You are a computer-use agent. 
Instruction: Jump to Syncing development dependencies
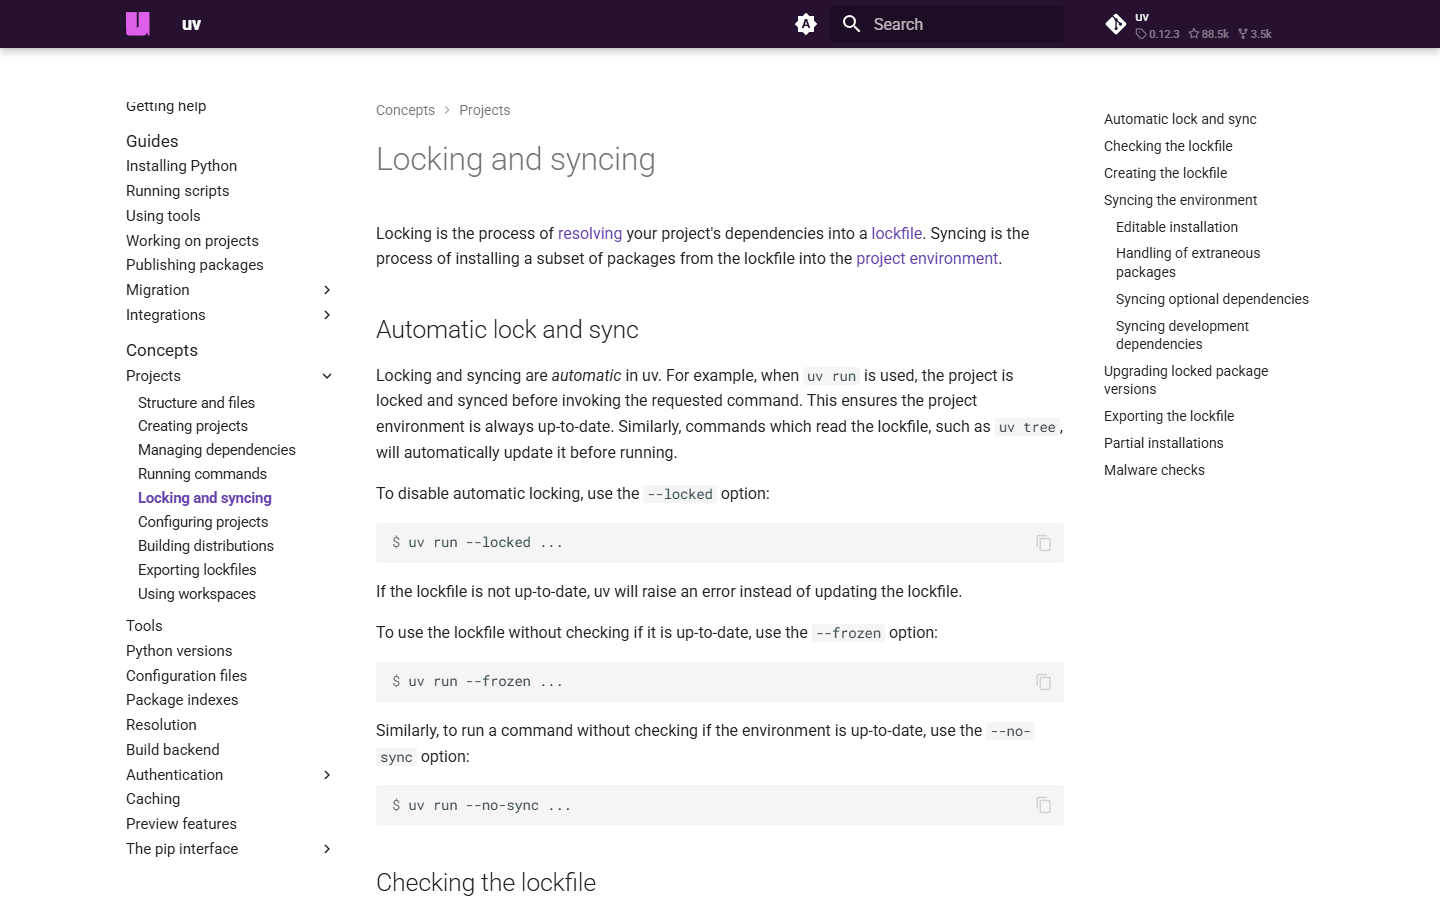click(1182, 335)
